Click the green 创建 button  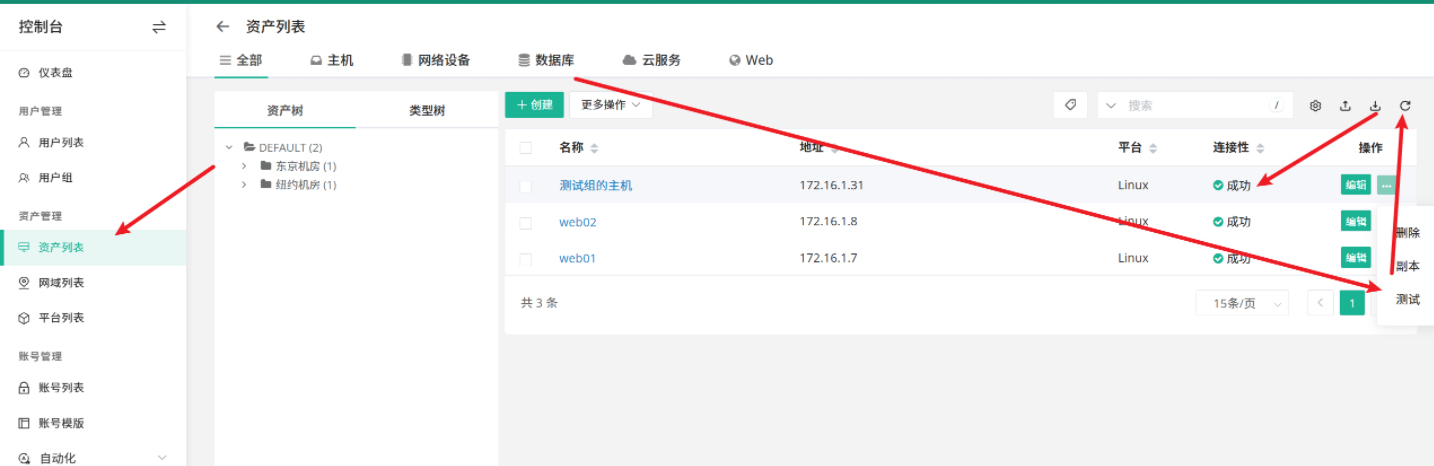pos(535,105)
